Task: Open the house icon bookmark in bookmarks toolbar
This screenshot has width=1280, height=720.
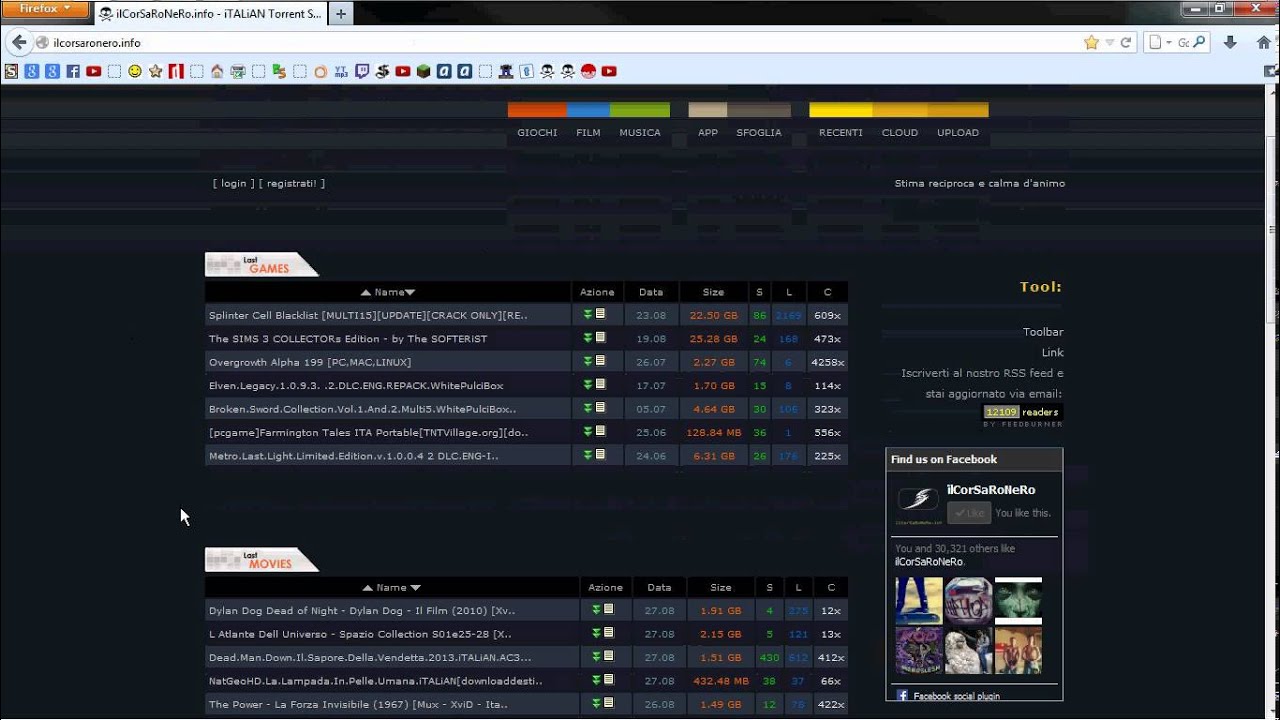Action: pos(217,71)
